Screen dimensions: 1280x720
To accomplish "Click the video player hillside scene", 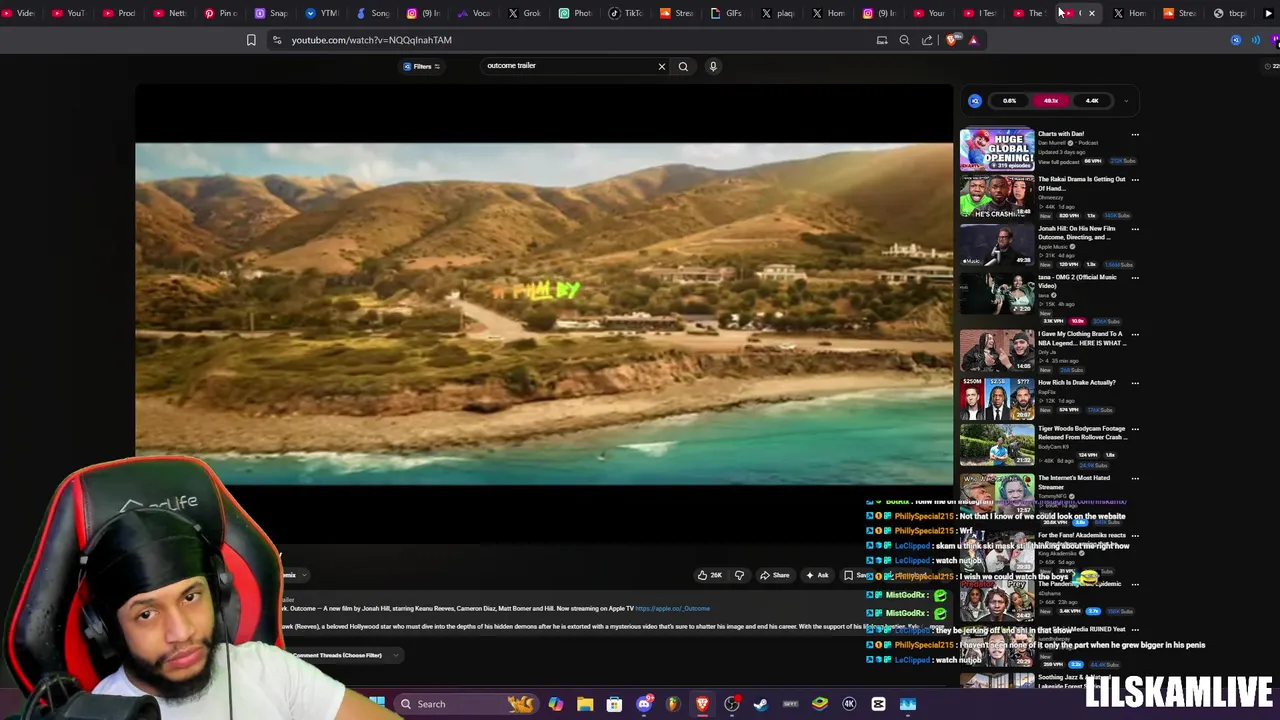I will pyautogui.click(x=544, y=314).
